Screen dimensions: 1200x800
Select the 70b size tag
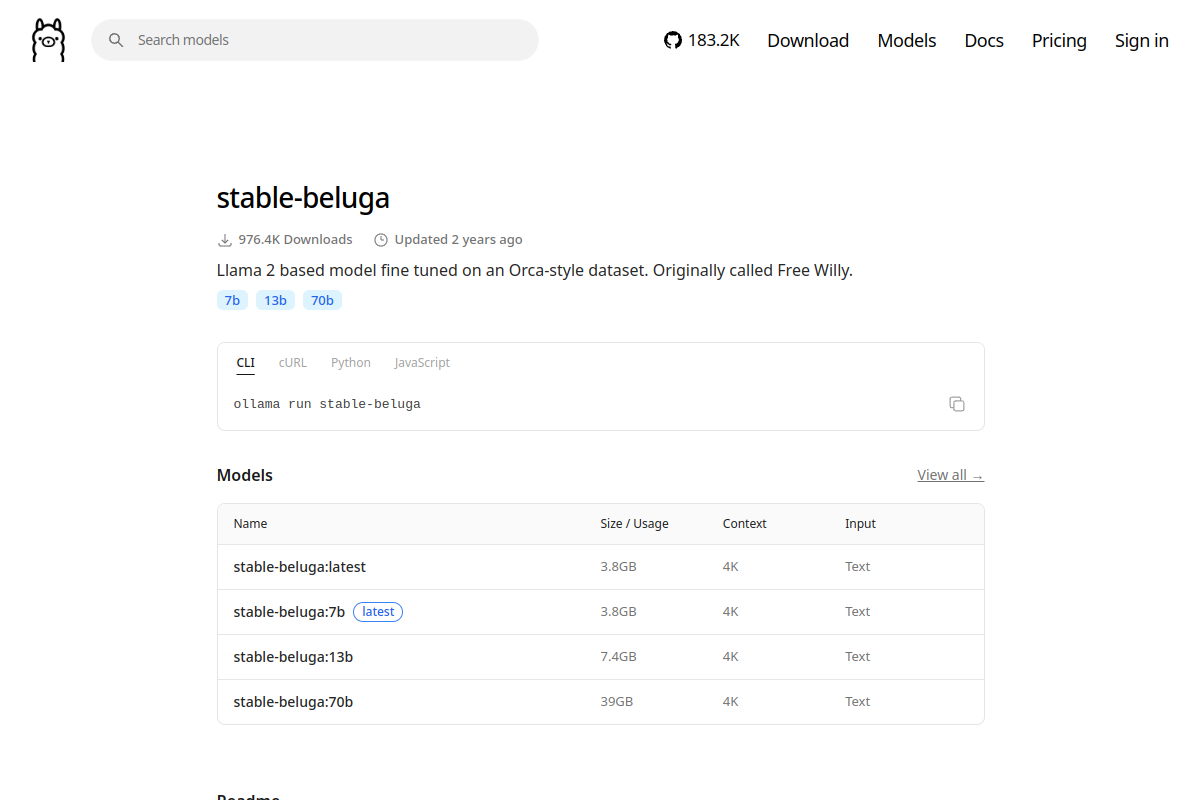(x=322, y=300)
